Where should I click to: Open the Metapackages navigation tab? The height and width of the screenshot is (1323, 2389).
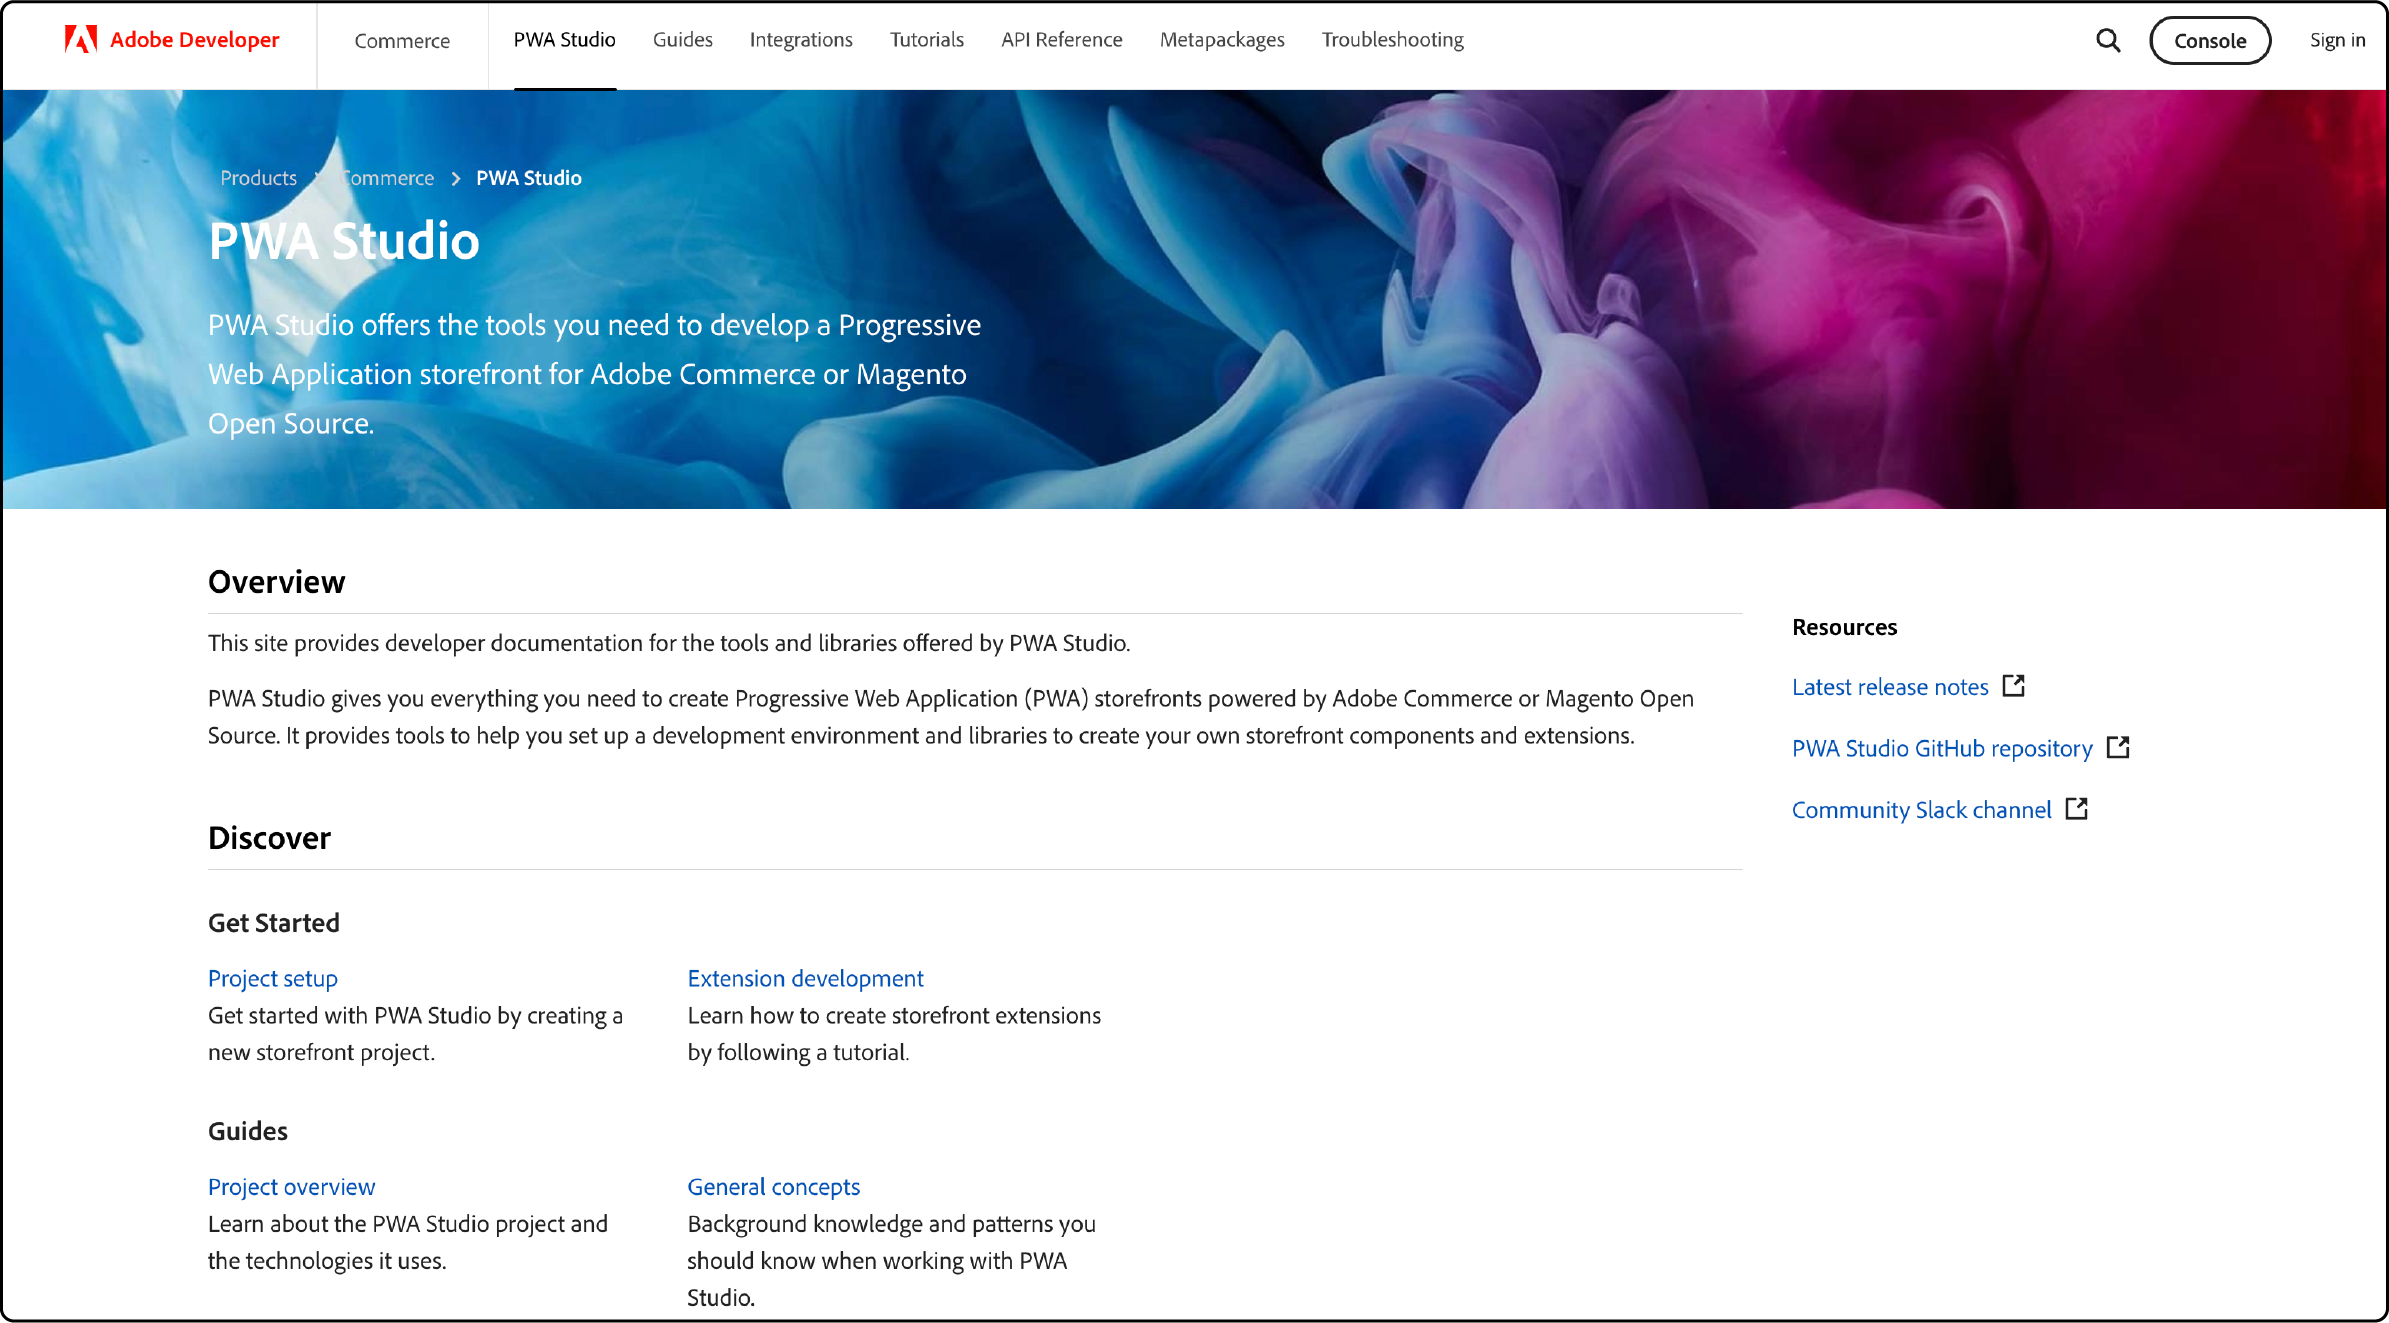1222,40
